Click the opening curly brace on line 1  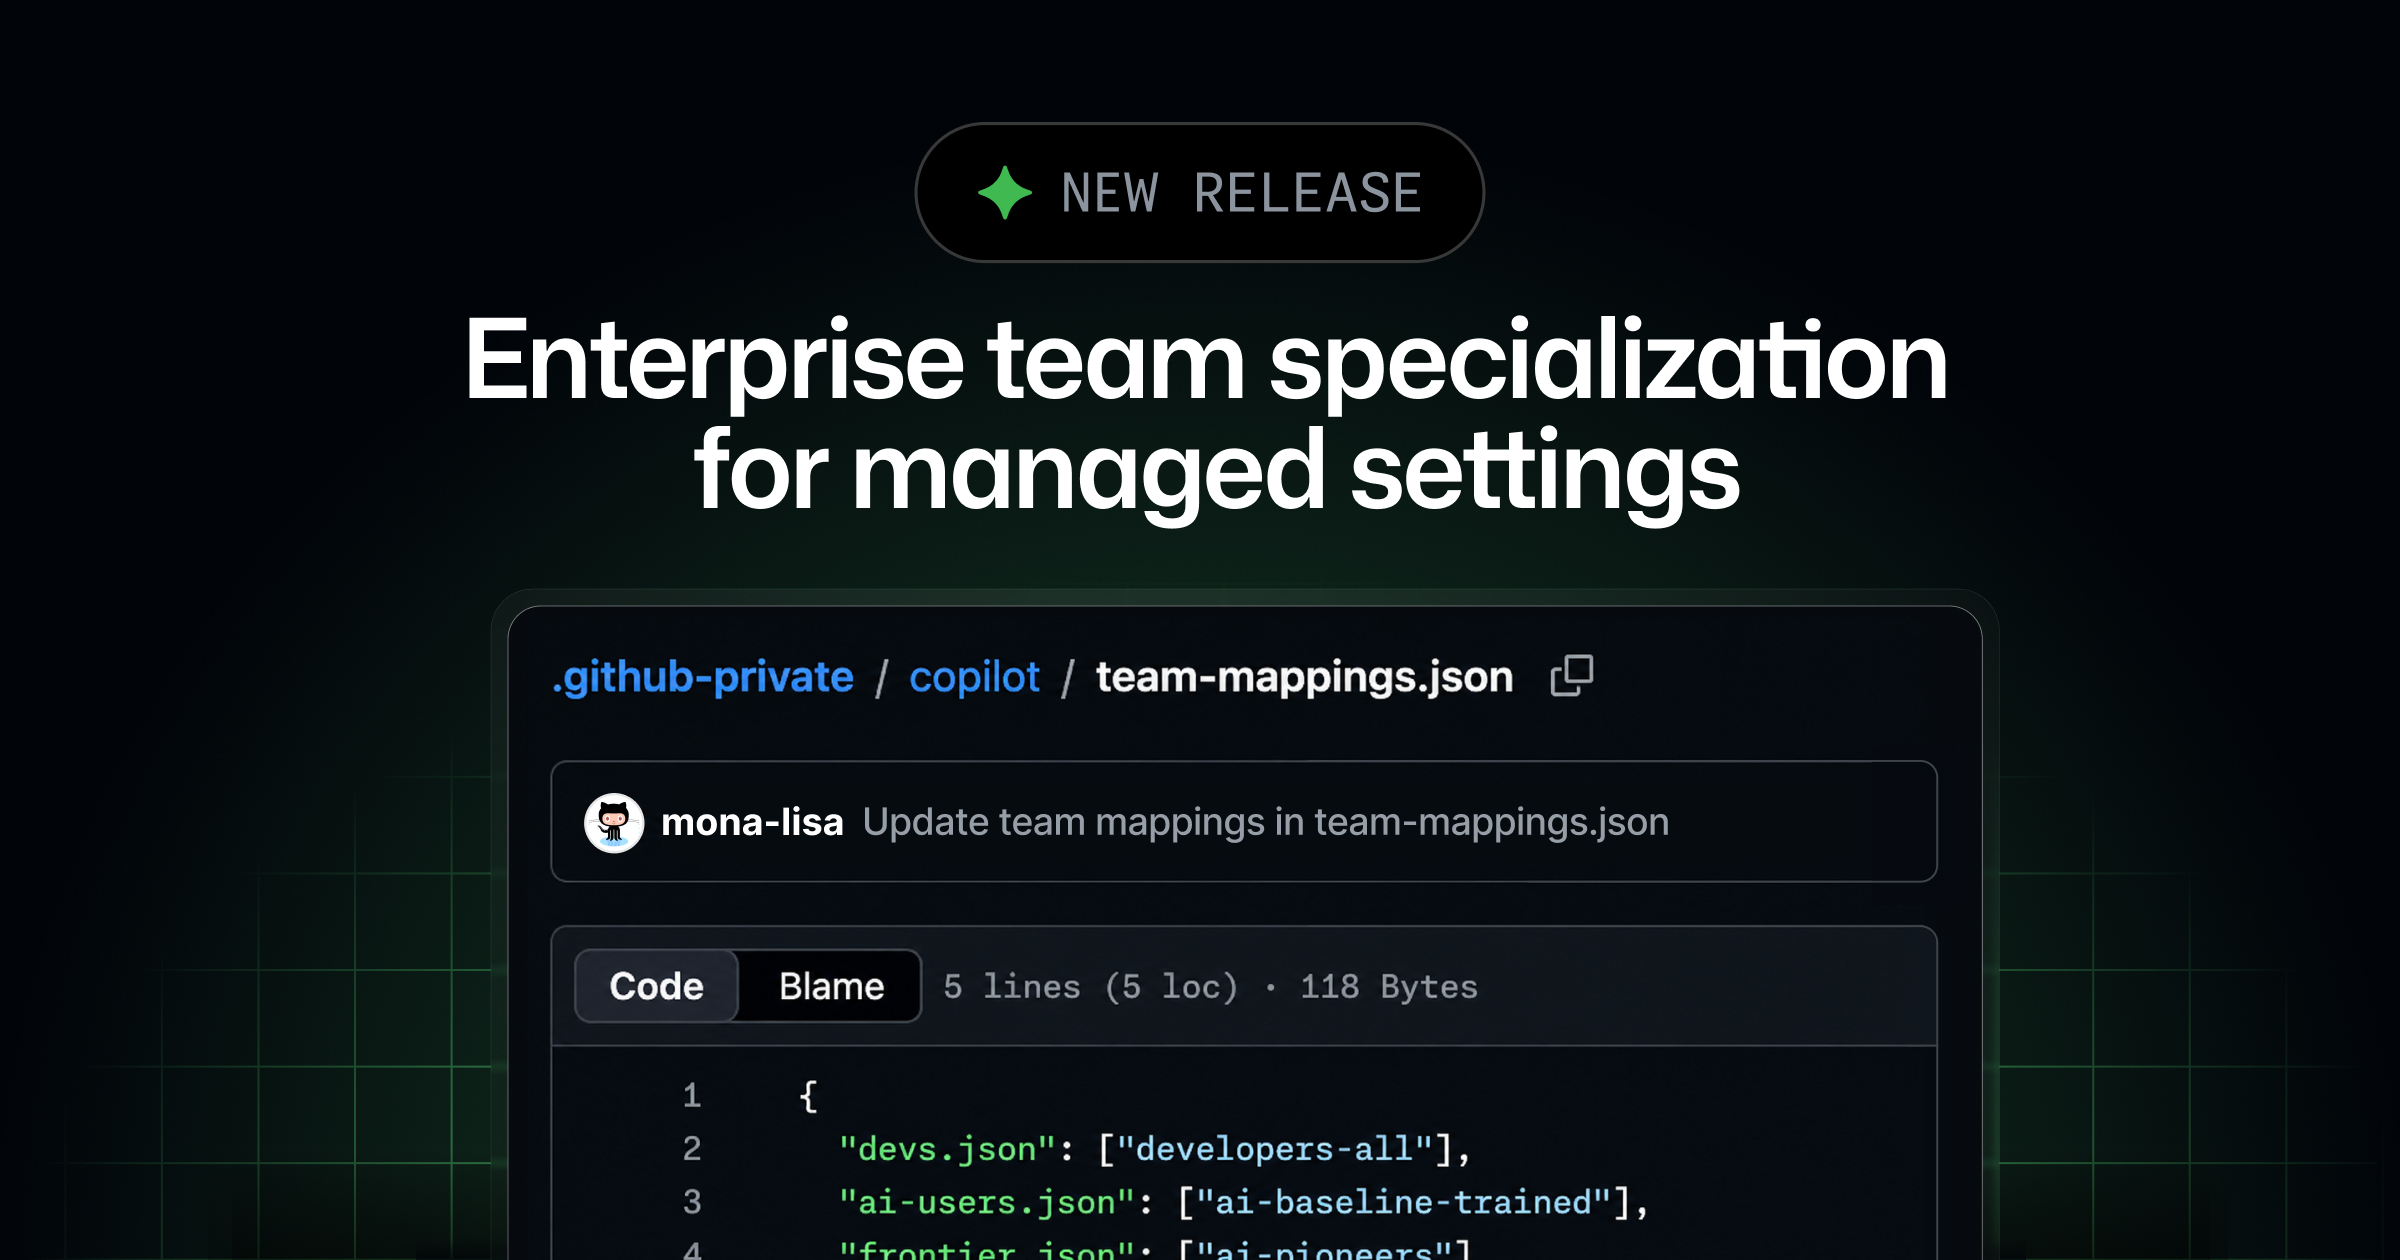coord(808,1097)
